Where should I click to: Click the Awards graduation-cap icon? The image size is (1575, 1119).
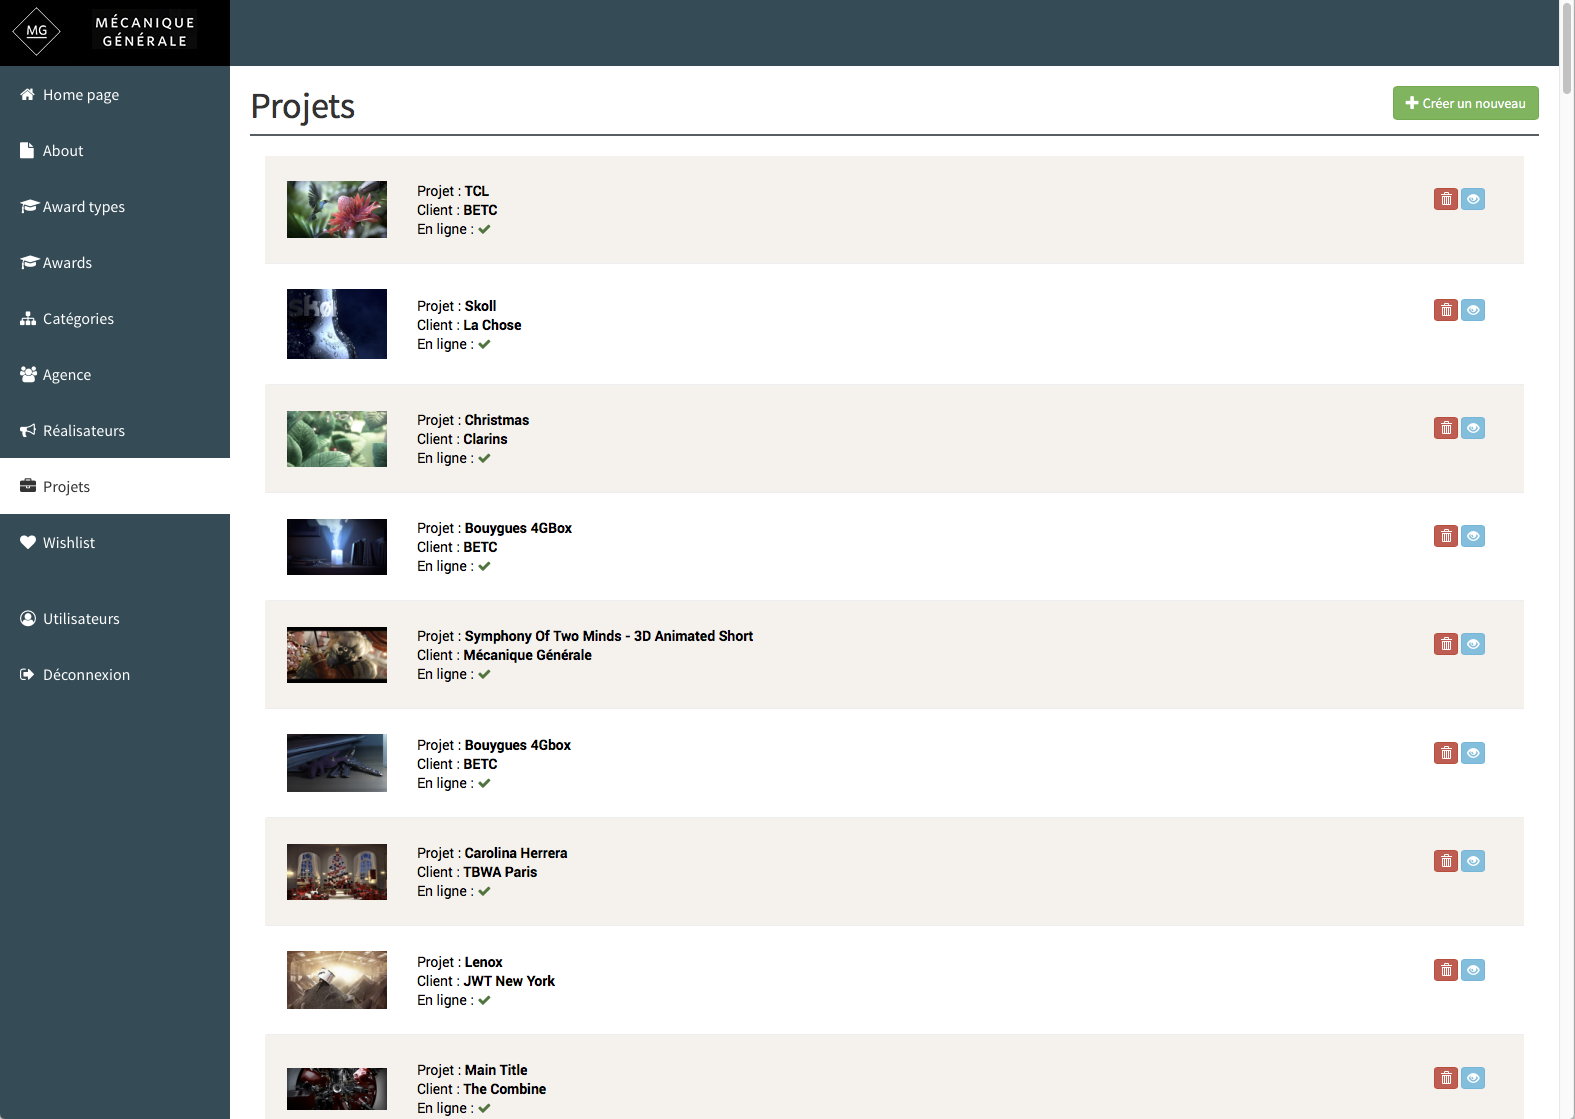point(29,262)
